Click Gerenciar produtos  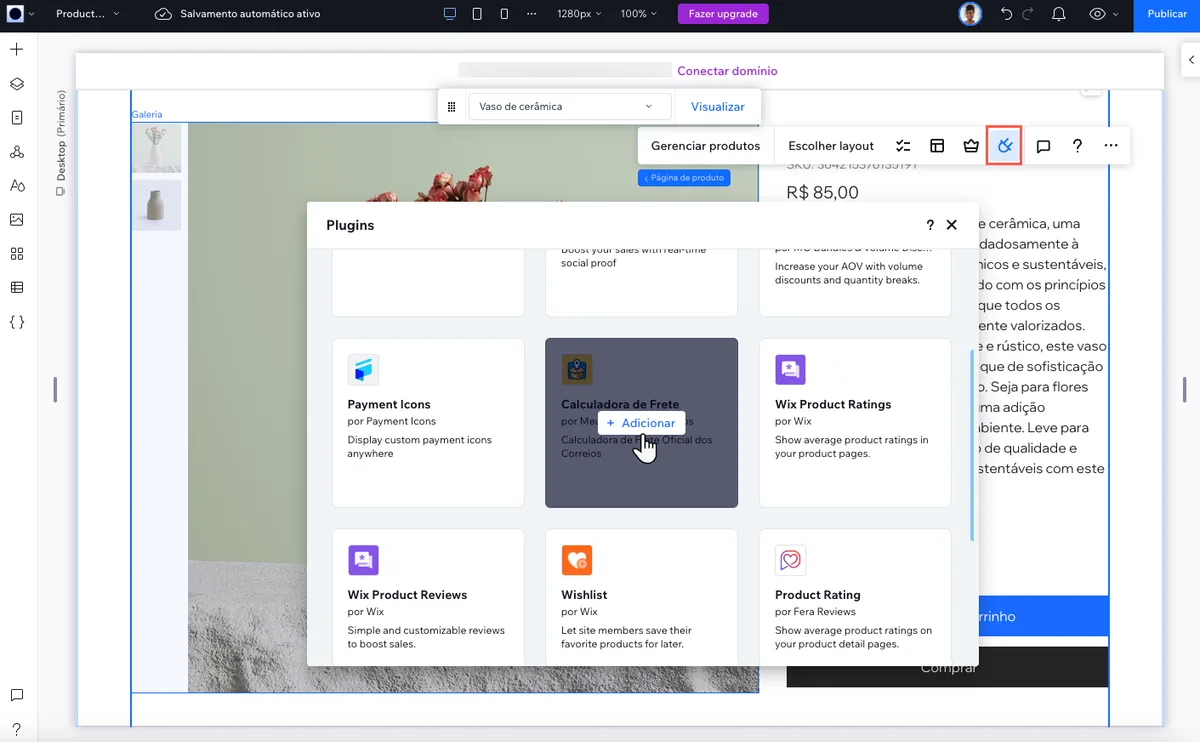[x=706, y=146]
